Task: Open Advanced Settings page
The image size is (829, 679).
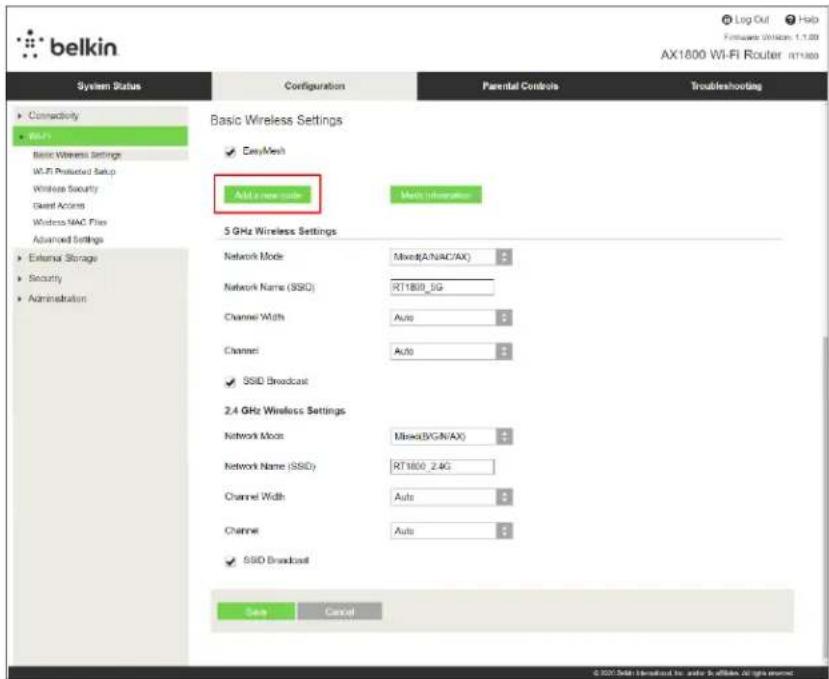Action: click(x=68, y=240)
